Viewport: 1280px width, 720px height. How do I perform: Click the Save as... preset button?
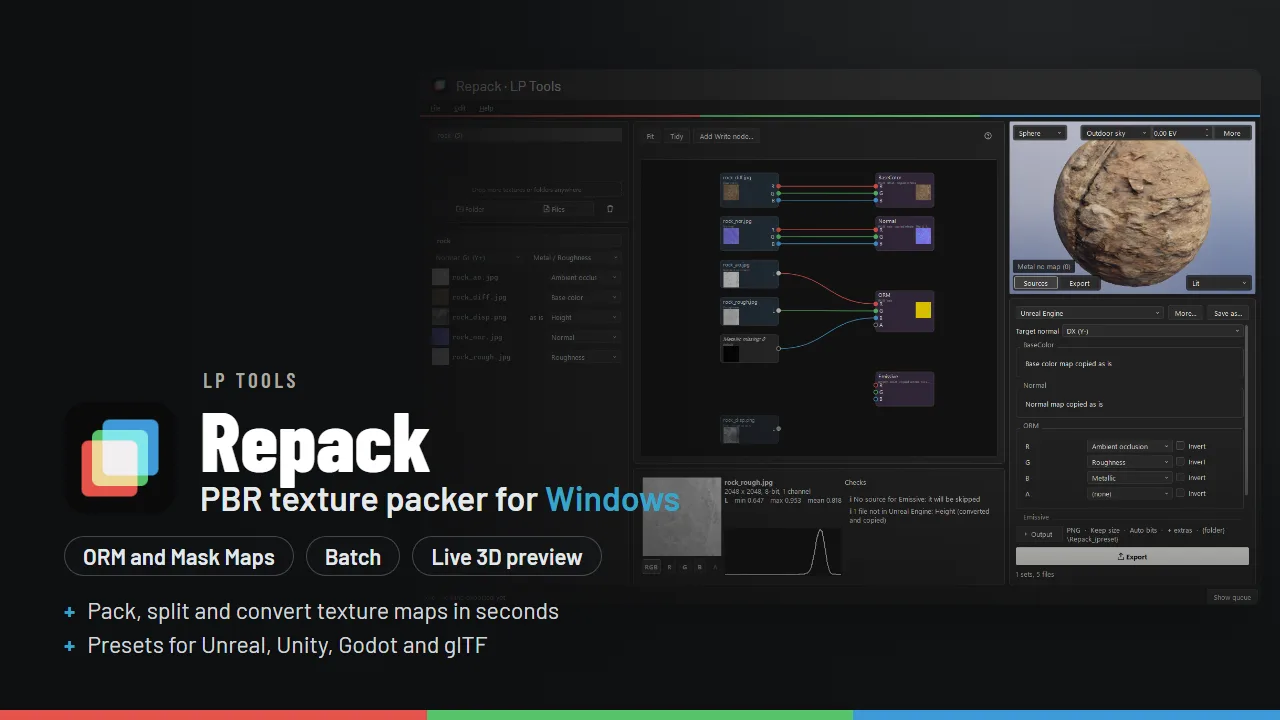click(1228, 313)
